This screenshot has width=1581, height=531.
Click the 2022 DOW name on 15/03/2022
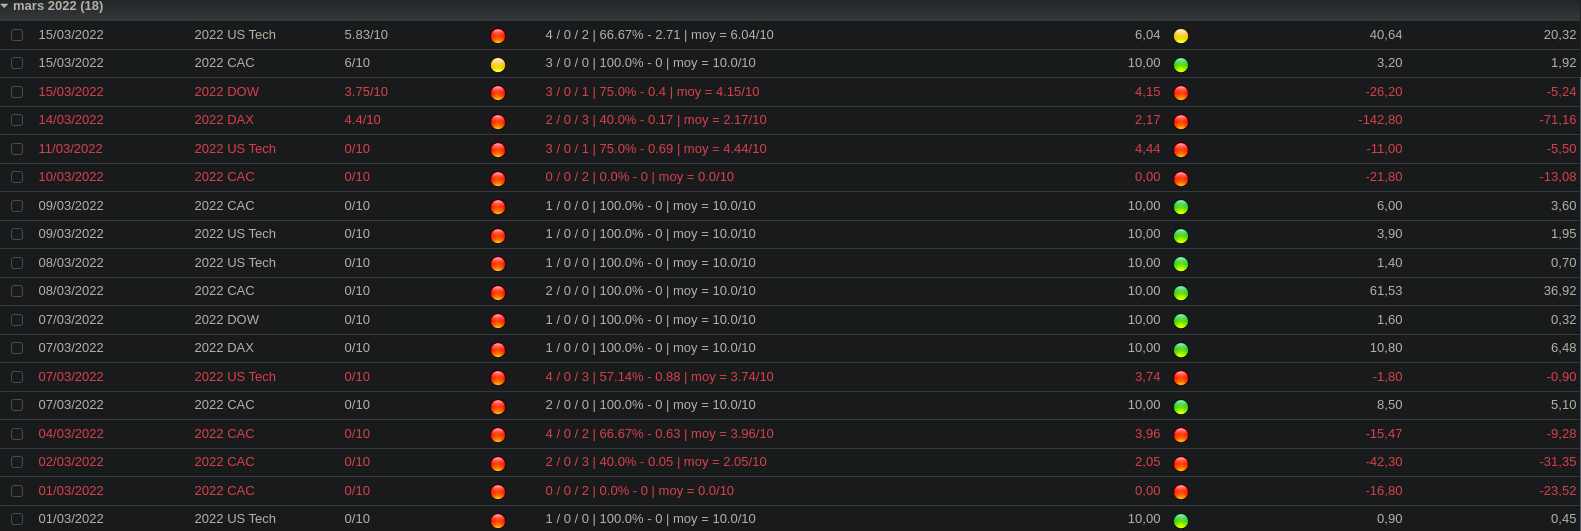pos(226,92)
